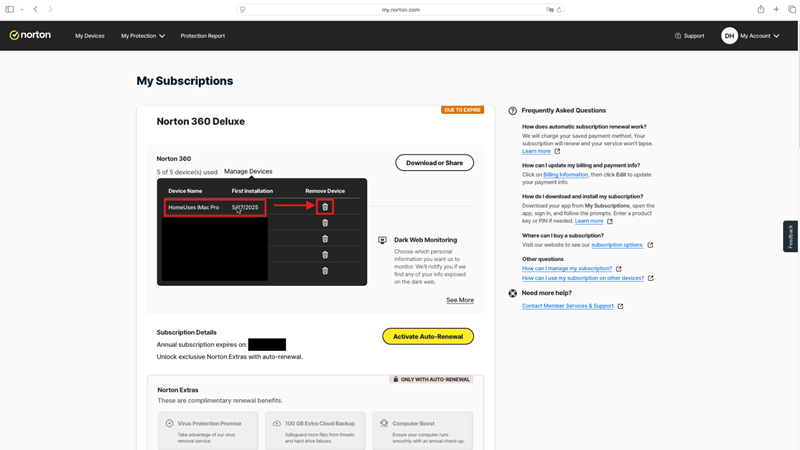The width and height of the screenshot is (800, 450).
Task: Click the Remove Device column header
Action: click(x=325, y=191)
